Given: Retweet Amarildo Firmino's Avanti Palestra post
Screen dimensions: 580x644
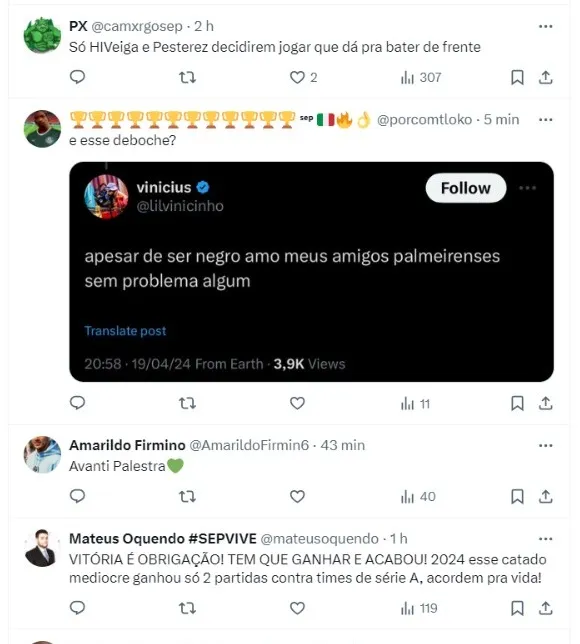Looking at the screenshot, I should [187, 497].
